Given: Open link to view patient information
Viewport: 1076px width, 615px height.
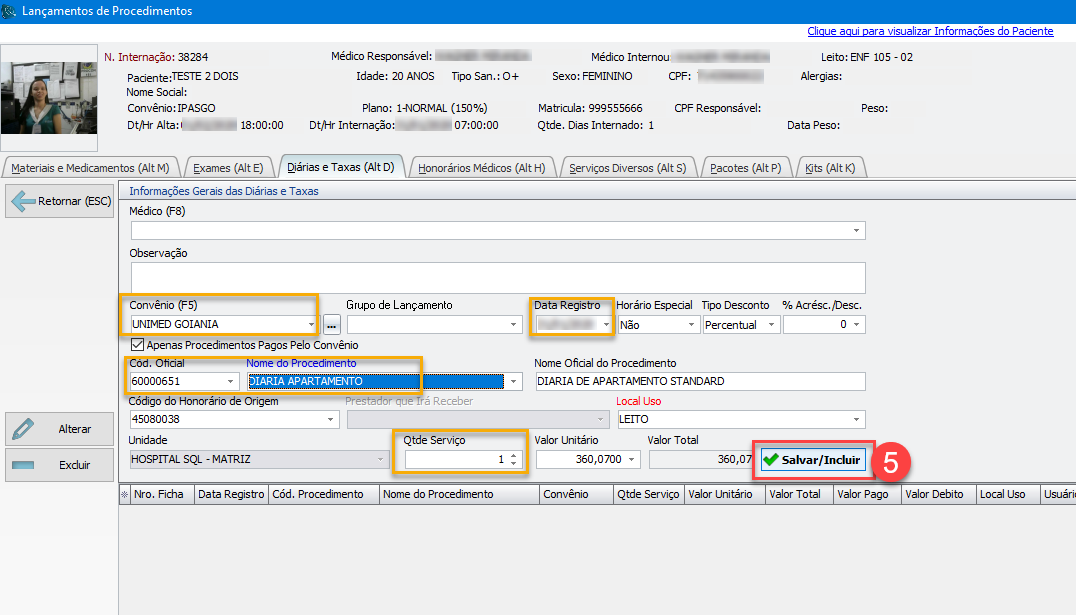Looking at the screenshot, I should click(930, 31).
